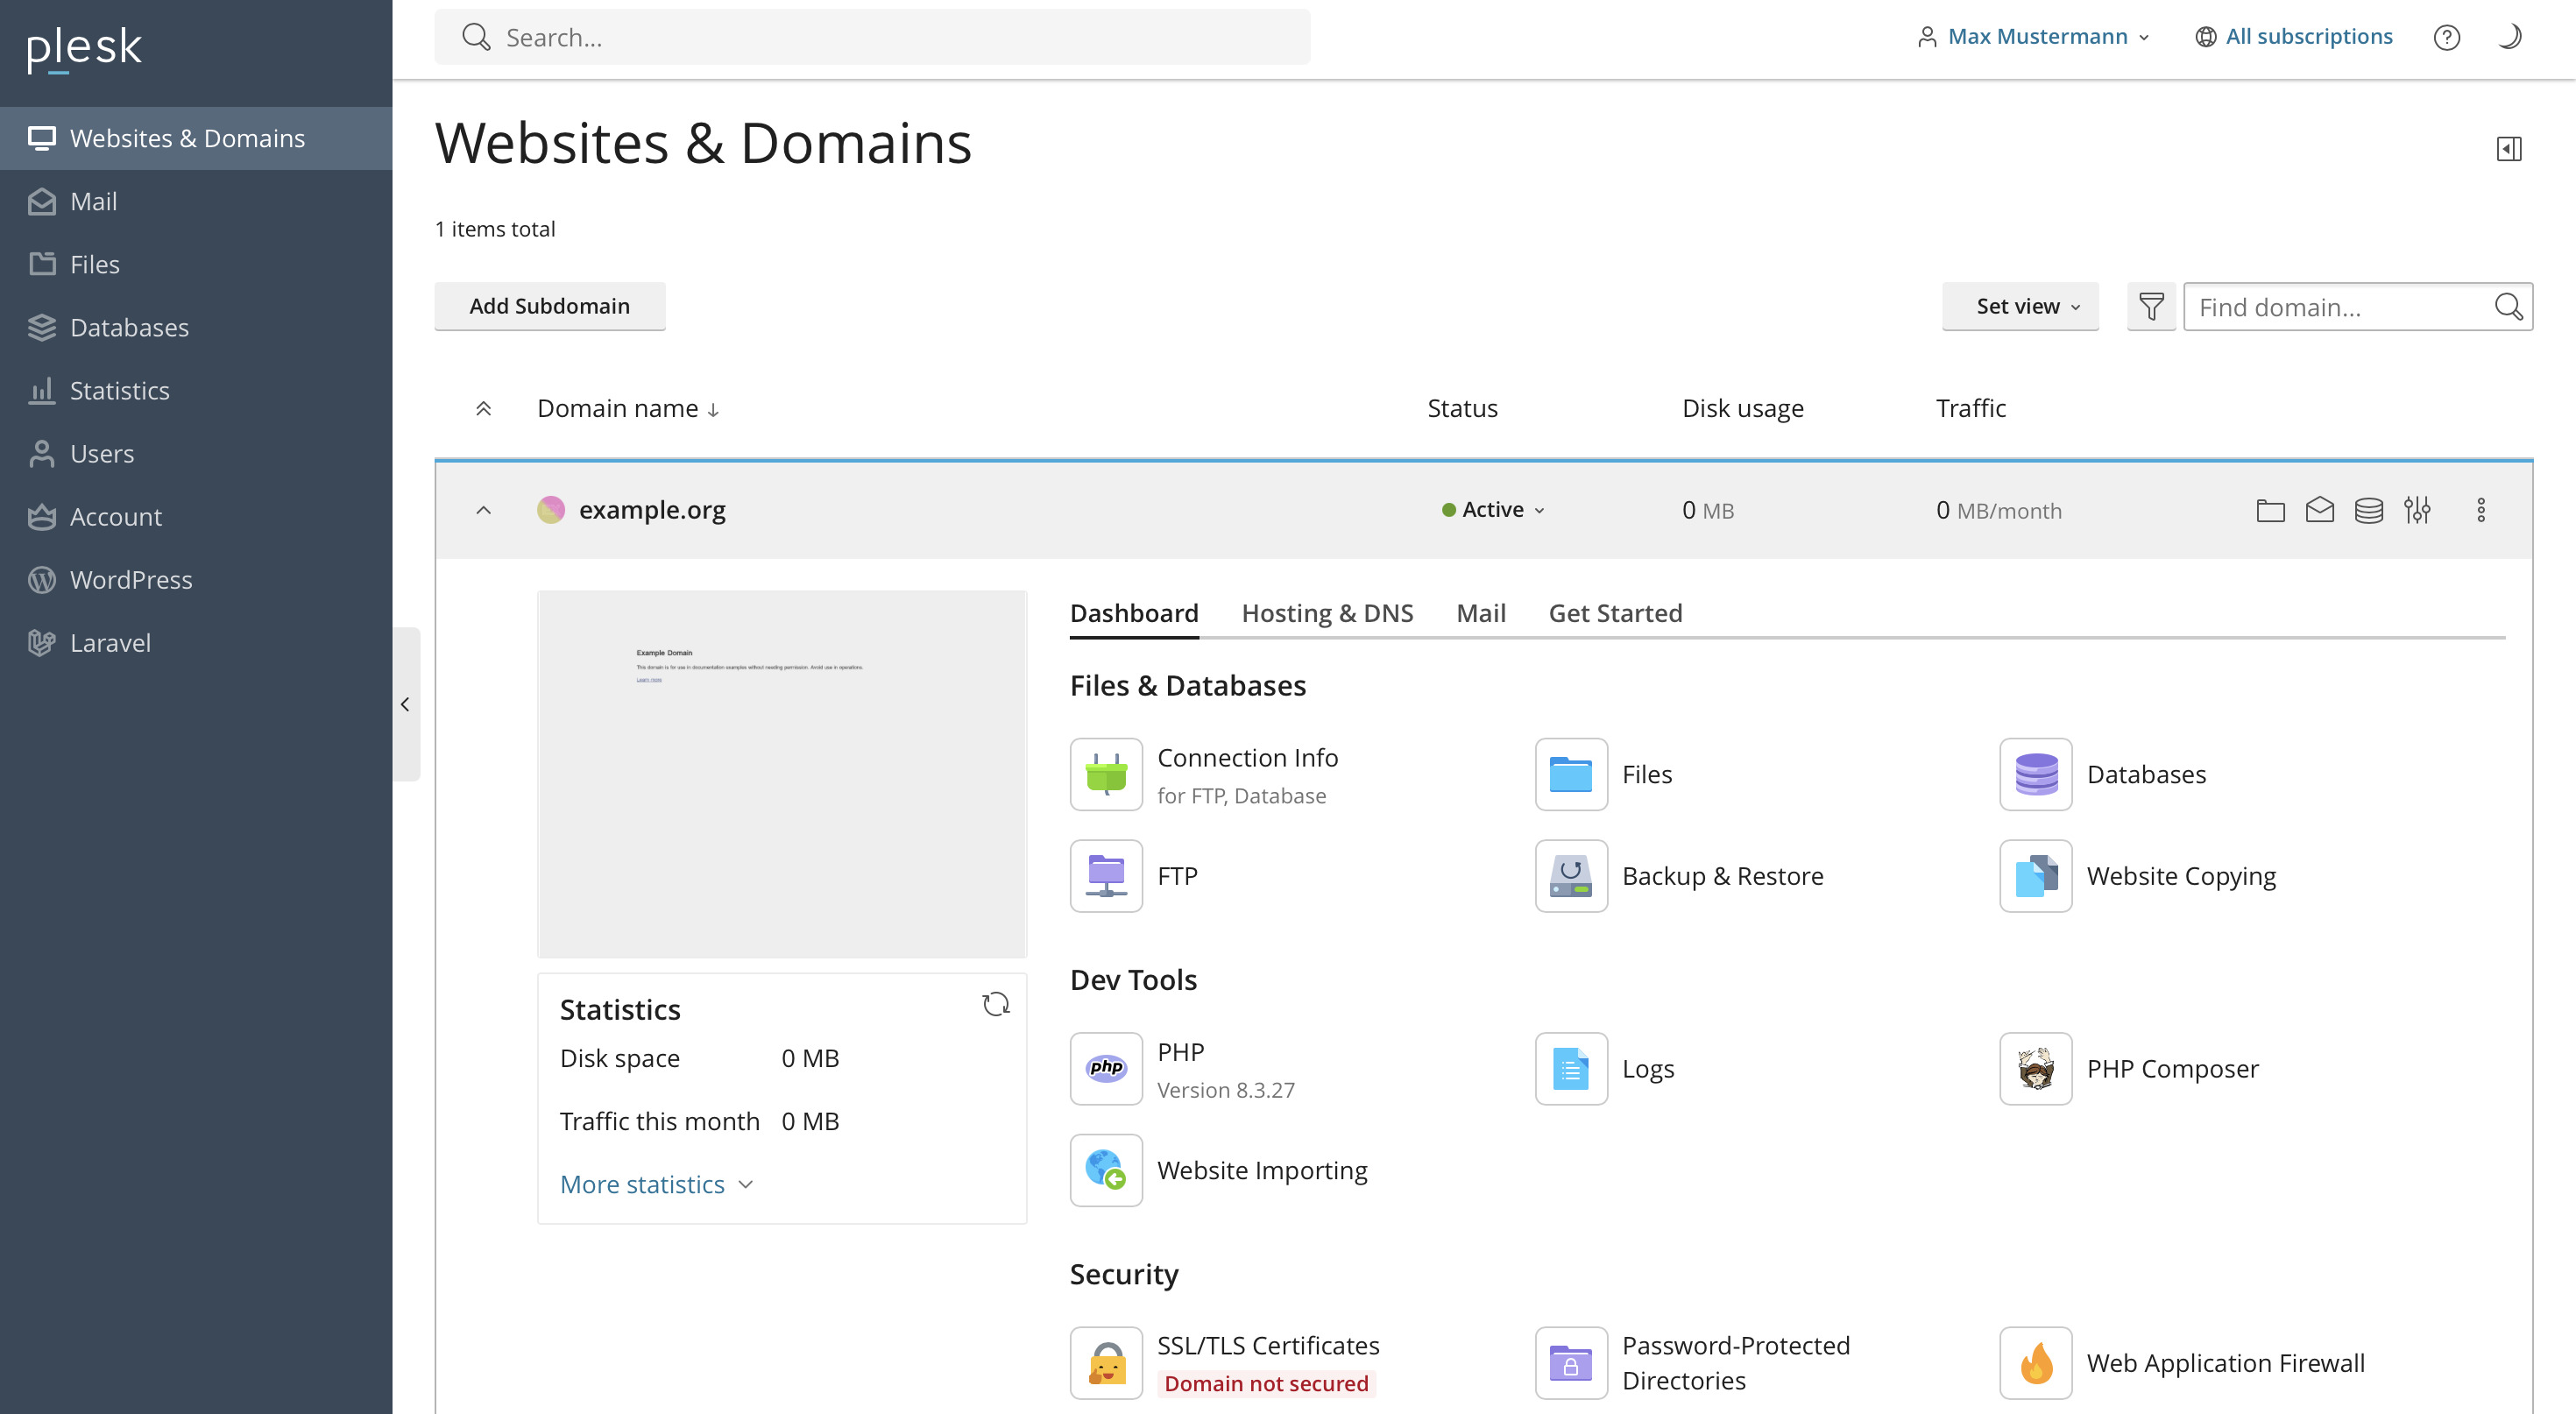Open the Statistics section in the sidebar
The height and width of the screenshot is (1414, 2576).
119,390
